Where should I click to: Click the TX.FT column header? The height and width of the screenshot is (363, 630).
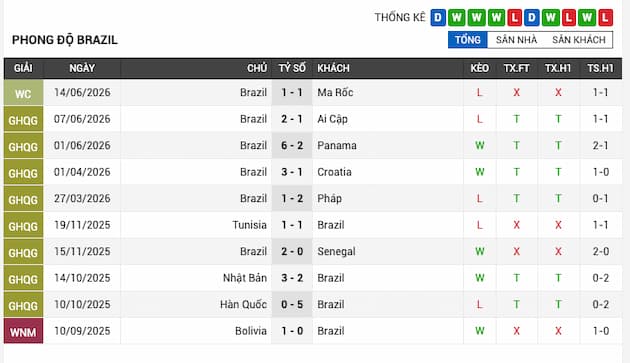pyautogui.click(x=516, y=68)
